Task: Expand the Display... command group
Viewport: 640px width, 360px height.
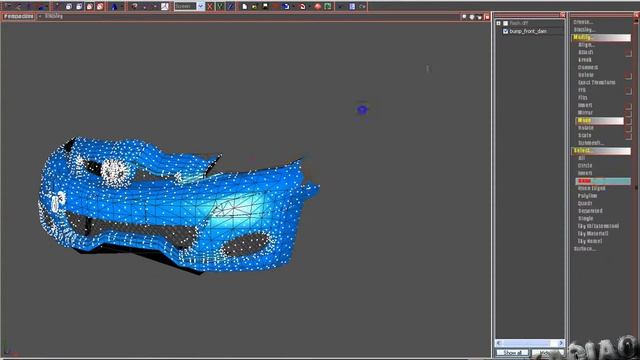Action: pos(584,30)
